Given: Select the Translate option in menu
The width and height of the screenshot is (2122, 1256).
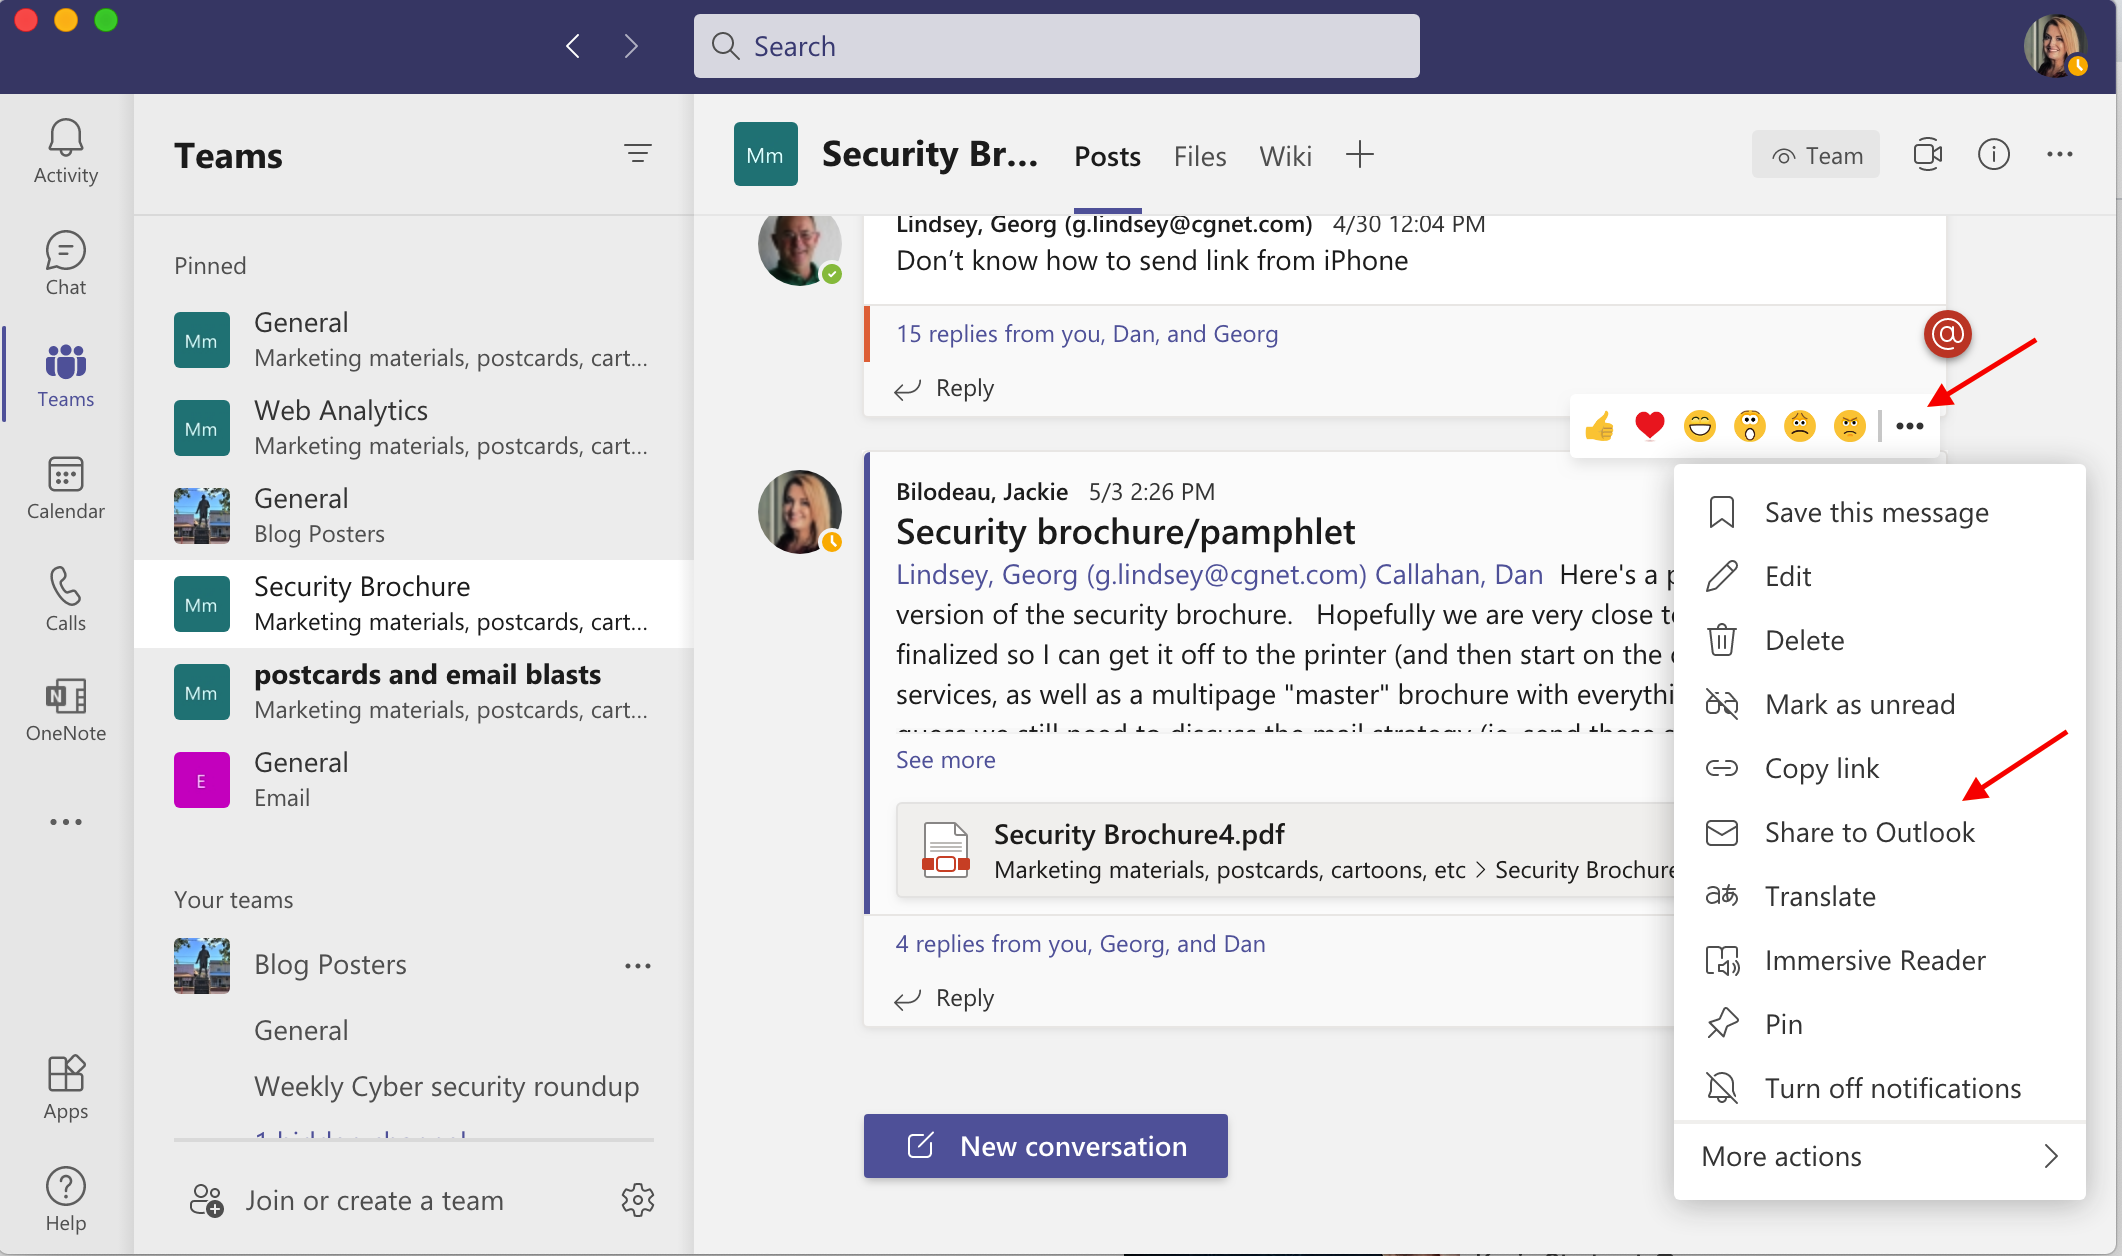Looking at the screenshot, I should [x=1820, y=894].
